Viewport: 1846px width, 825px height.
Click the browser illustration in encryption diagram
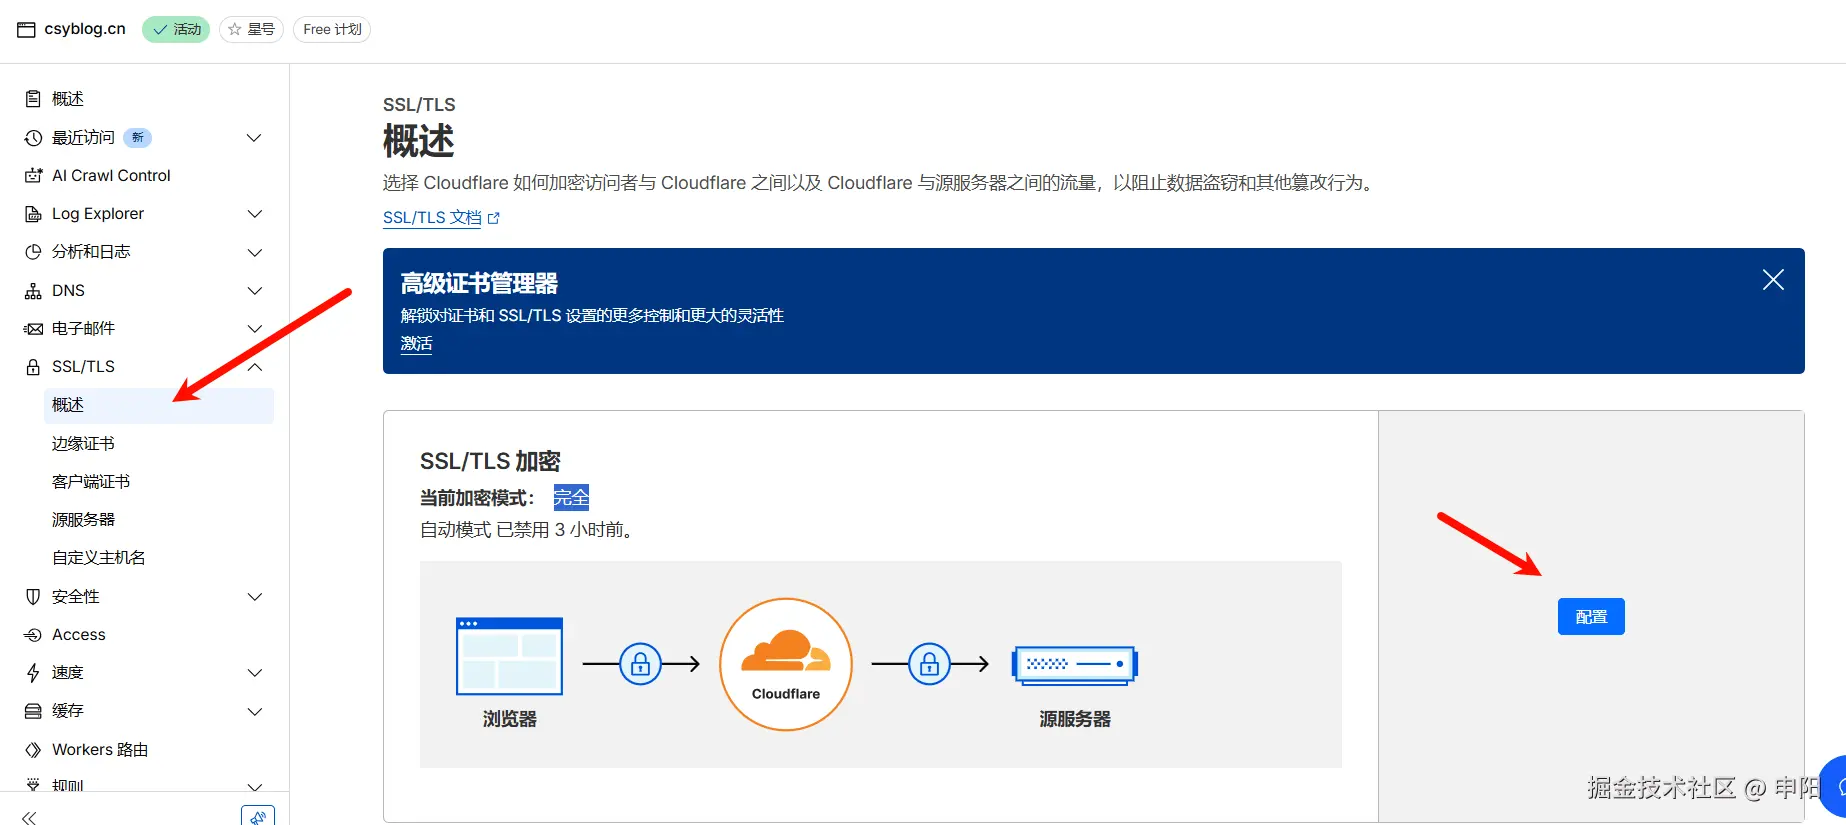(x=509, y=656)
